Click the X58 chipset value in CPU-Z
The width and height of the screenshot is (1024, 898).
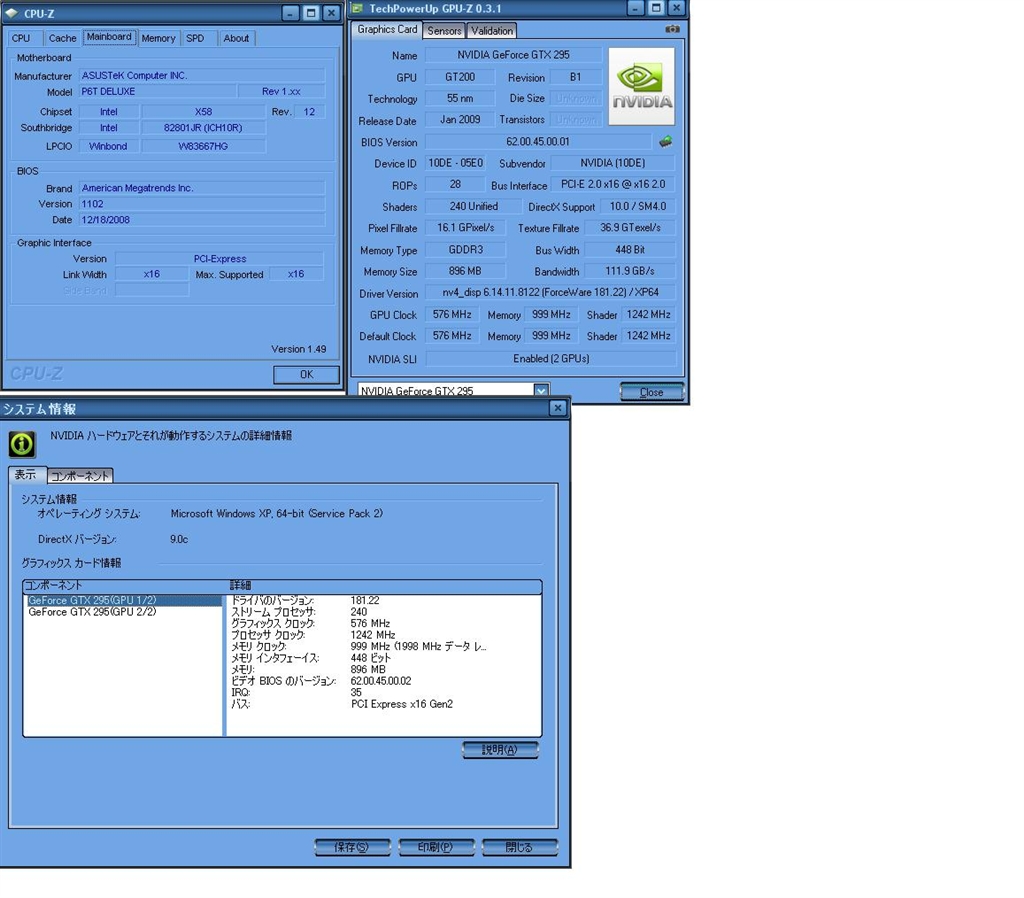(x=203, y=112)
